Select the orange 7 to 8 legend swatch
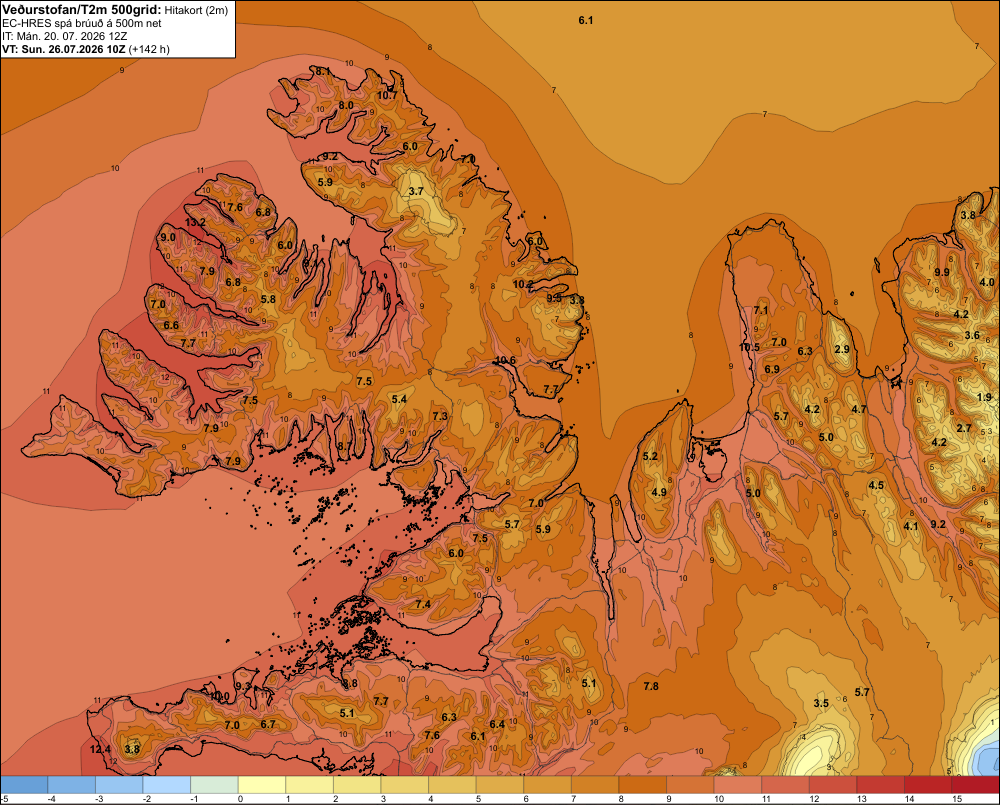Viewport: 1000px width, 805px height. coord(594,785)
